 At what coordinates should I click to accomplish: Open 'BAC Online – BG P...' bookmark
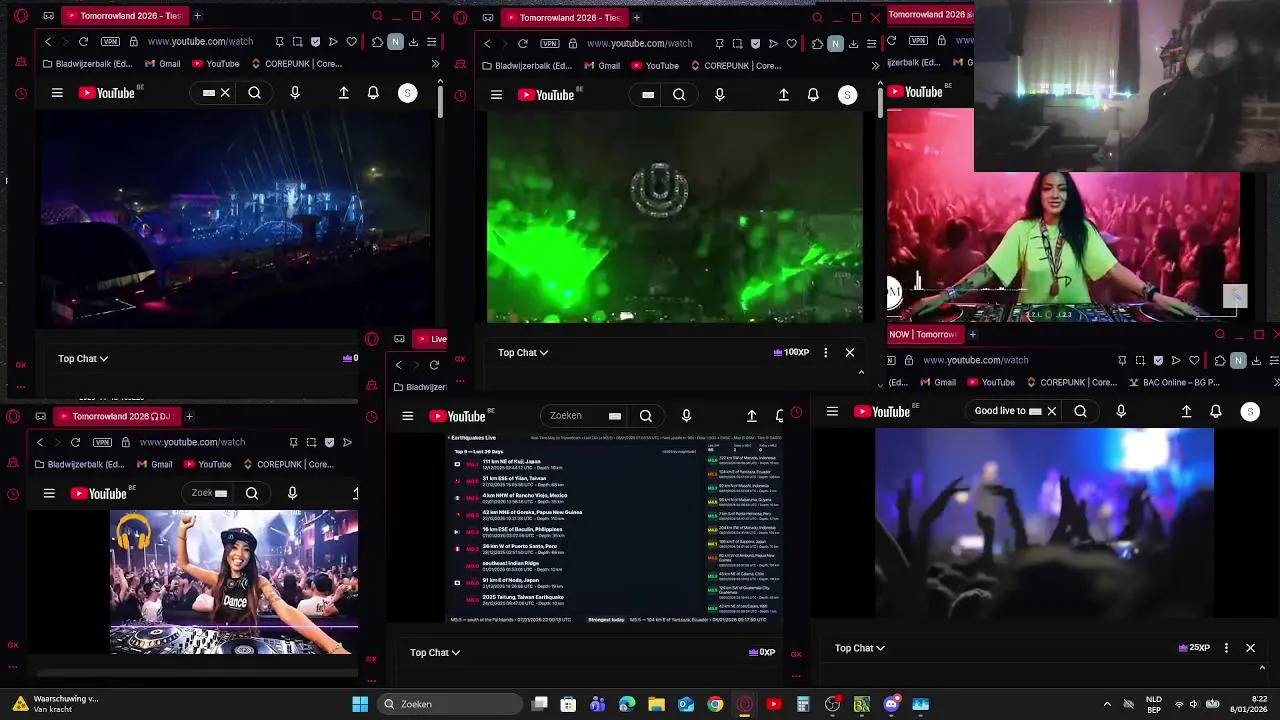tap(1173, 382)
